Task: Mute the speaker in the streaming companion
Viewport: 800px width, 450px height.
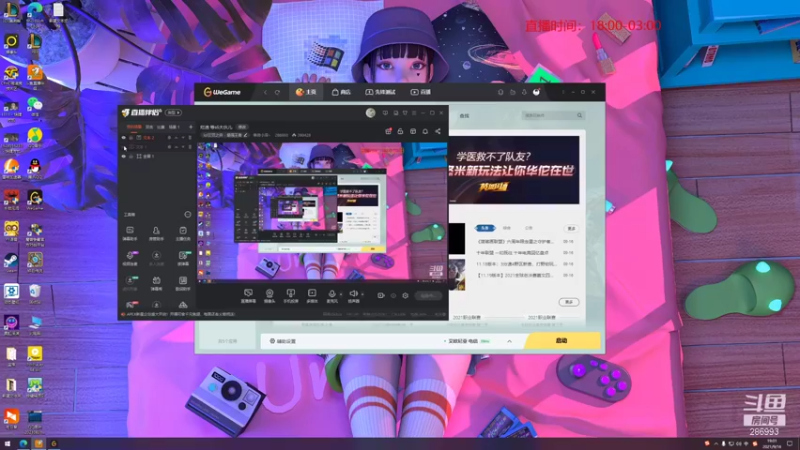Action: point(353,294)
